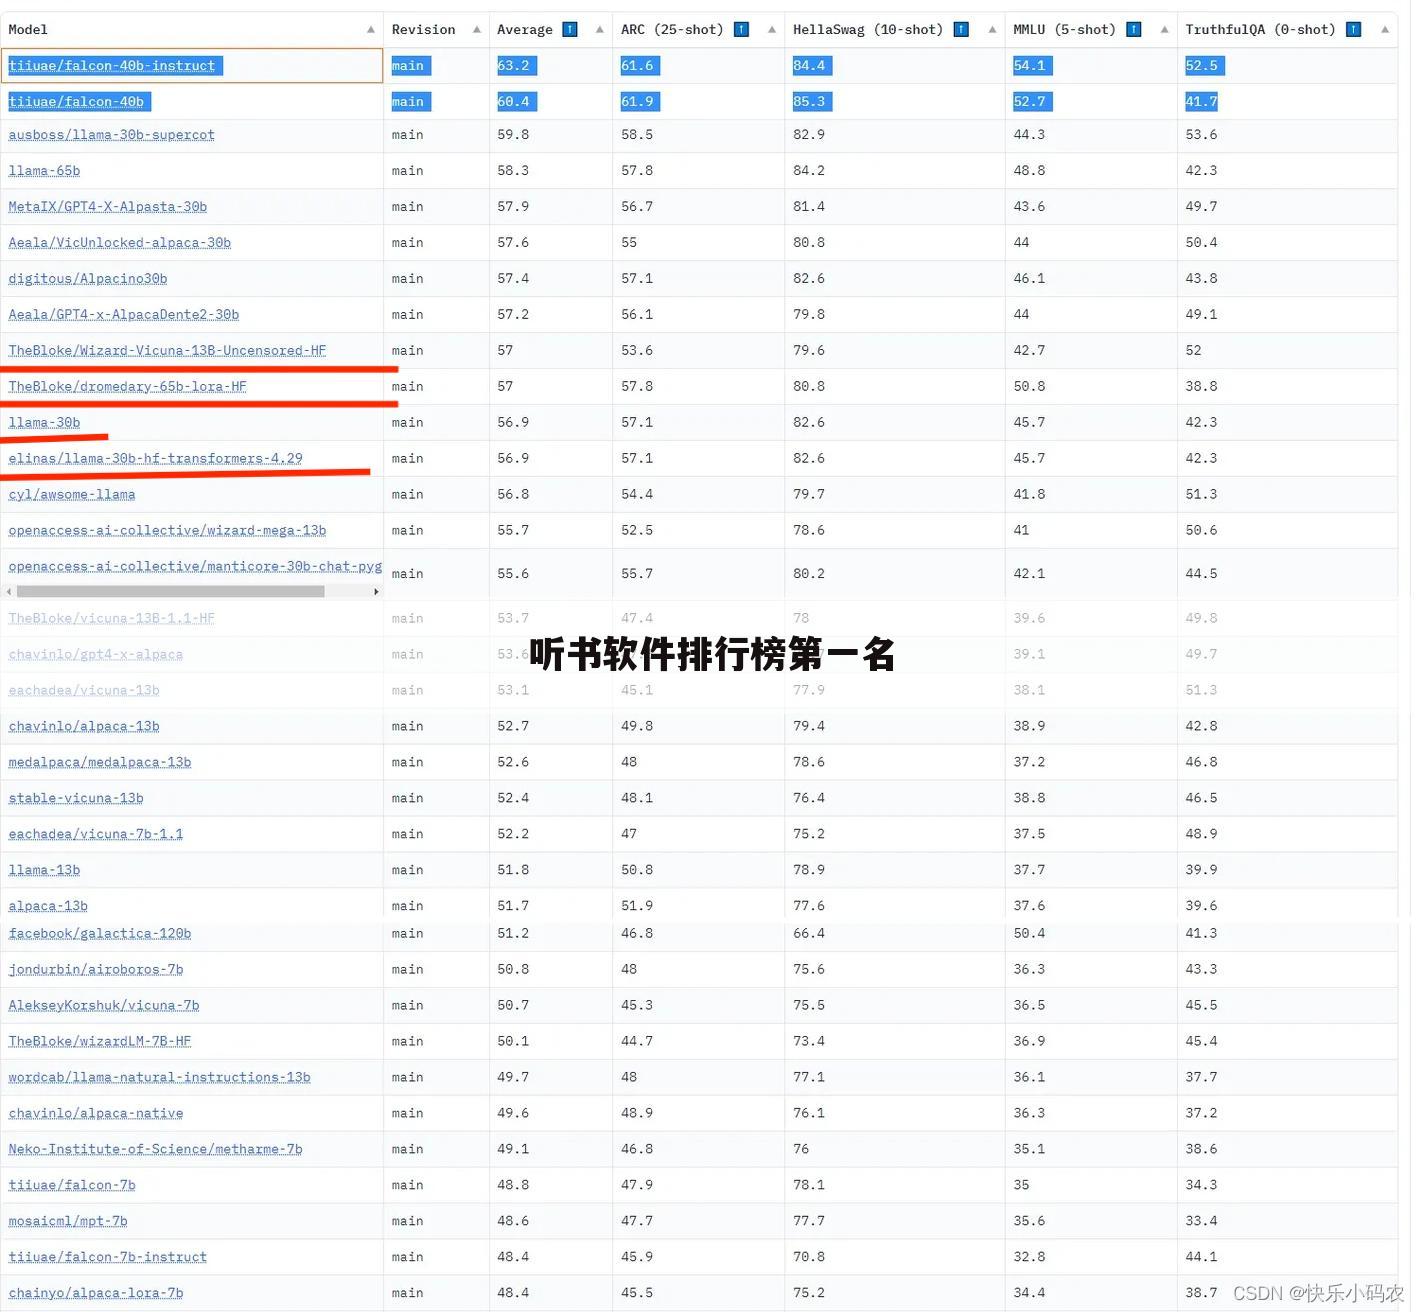1420x1312 pixels.
Task: Open tiiuae/falcon-7b-instruct model link
Action: tap(108, 1258)
